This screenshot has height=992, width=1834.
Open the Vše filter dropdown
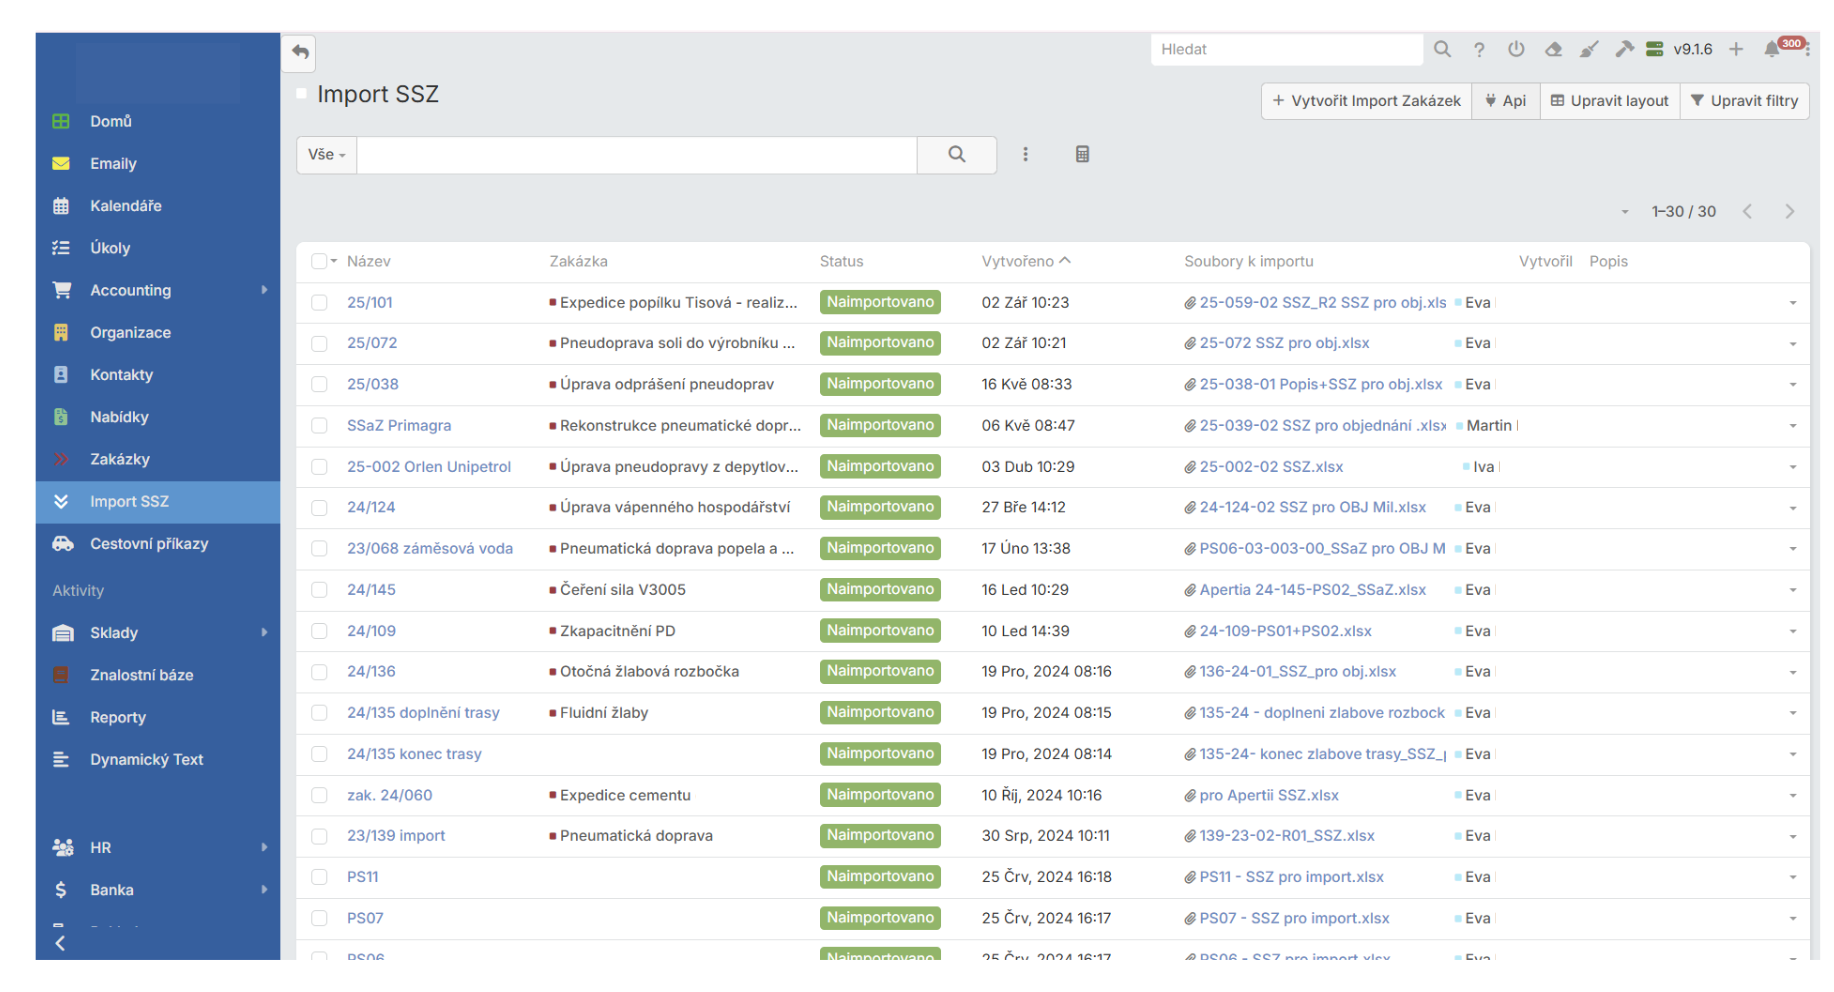tap(326, 155)
